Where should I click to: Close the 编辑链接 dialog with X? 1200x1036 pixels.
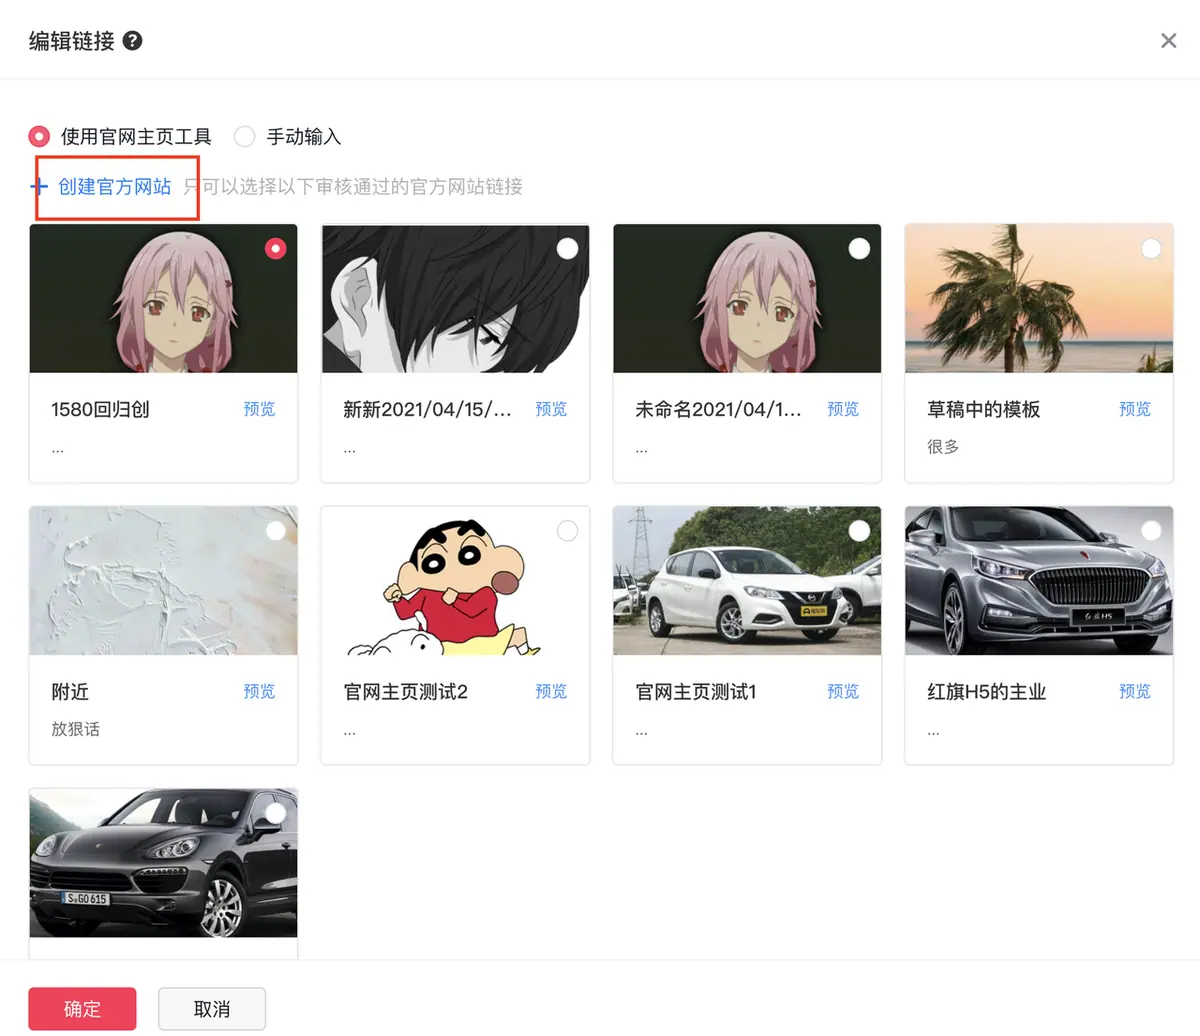[1168, 41]
